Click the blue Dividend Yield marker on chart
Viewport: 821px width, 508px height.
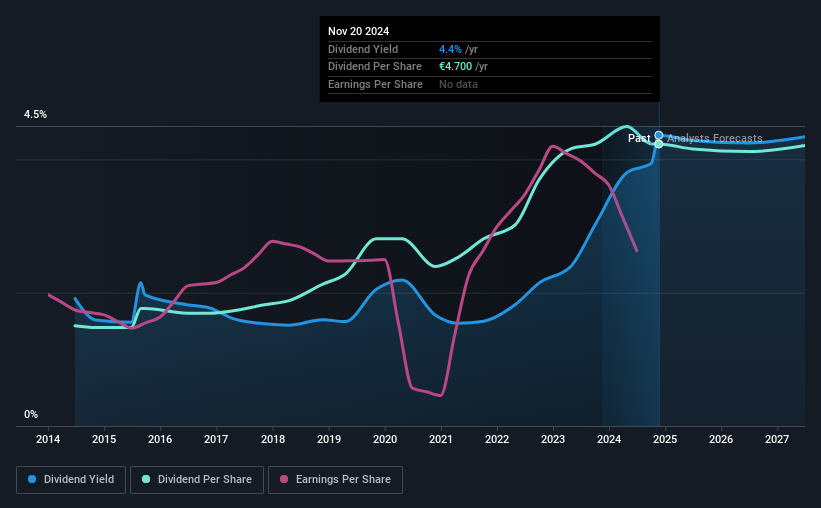[x=659, y=136]
